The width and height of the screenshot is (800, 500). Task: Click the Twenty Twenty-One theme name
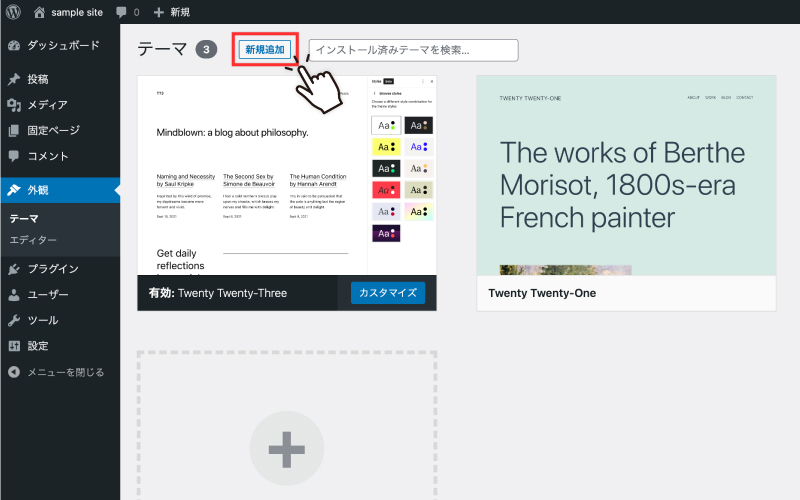(542, 293)
